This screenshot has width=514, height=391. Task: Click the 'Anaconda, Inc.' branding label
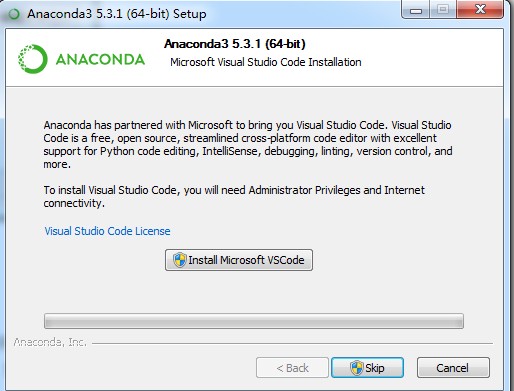pyautogui.click(x=50, y=342)
